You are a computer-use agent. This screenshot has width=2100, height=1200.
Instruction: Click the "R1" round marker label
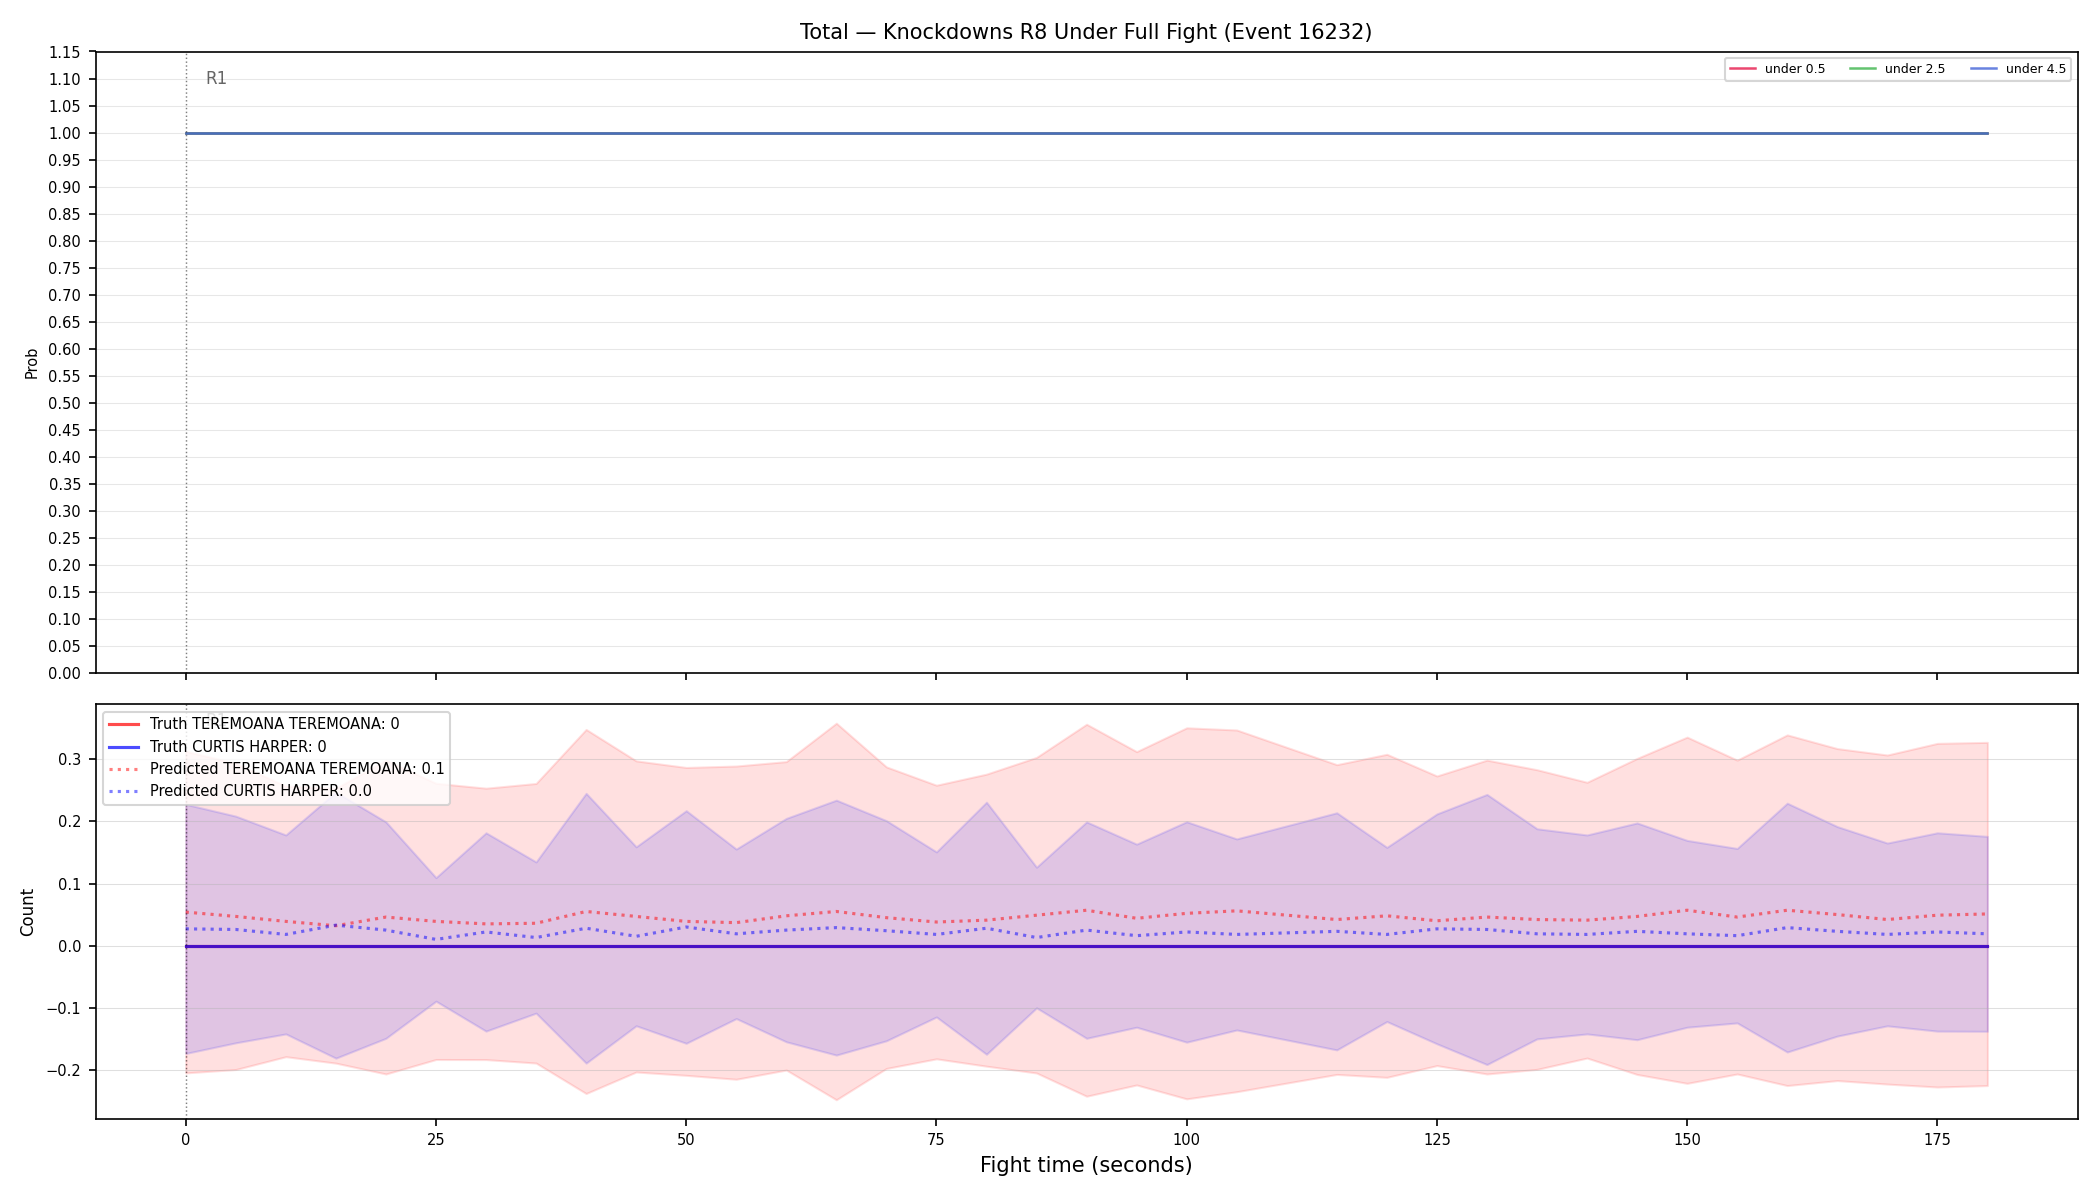click(216, 78)
